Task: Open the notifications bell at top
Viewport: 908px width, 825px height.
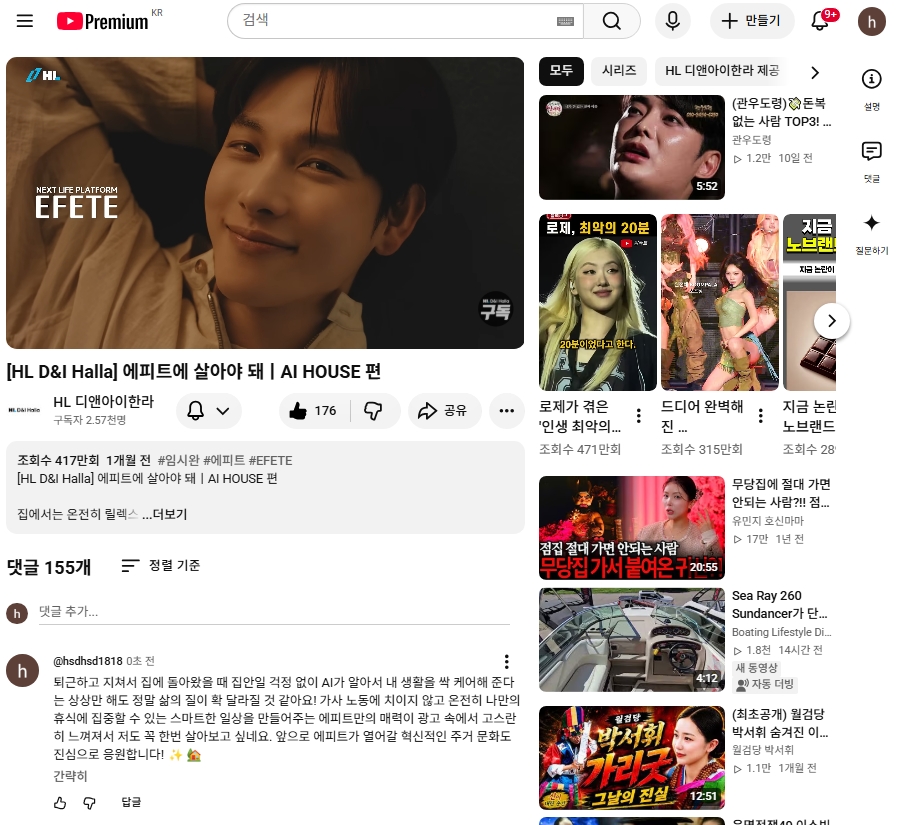Action: 819,21
